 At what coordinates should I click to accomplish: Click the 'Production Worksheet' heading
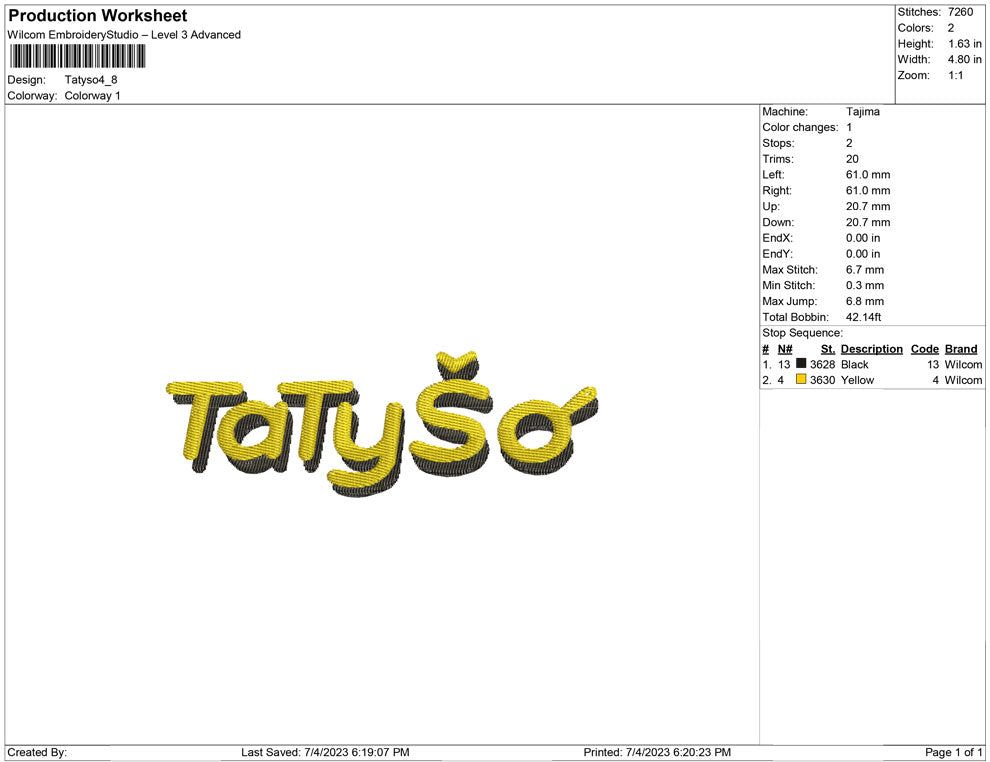click(98, 16)
